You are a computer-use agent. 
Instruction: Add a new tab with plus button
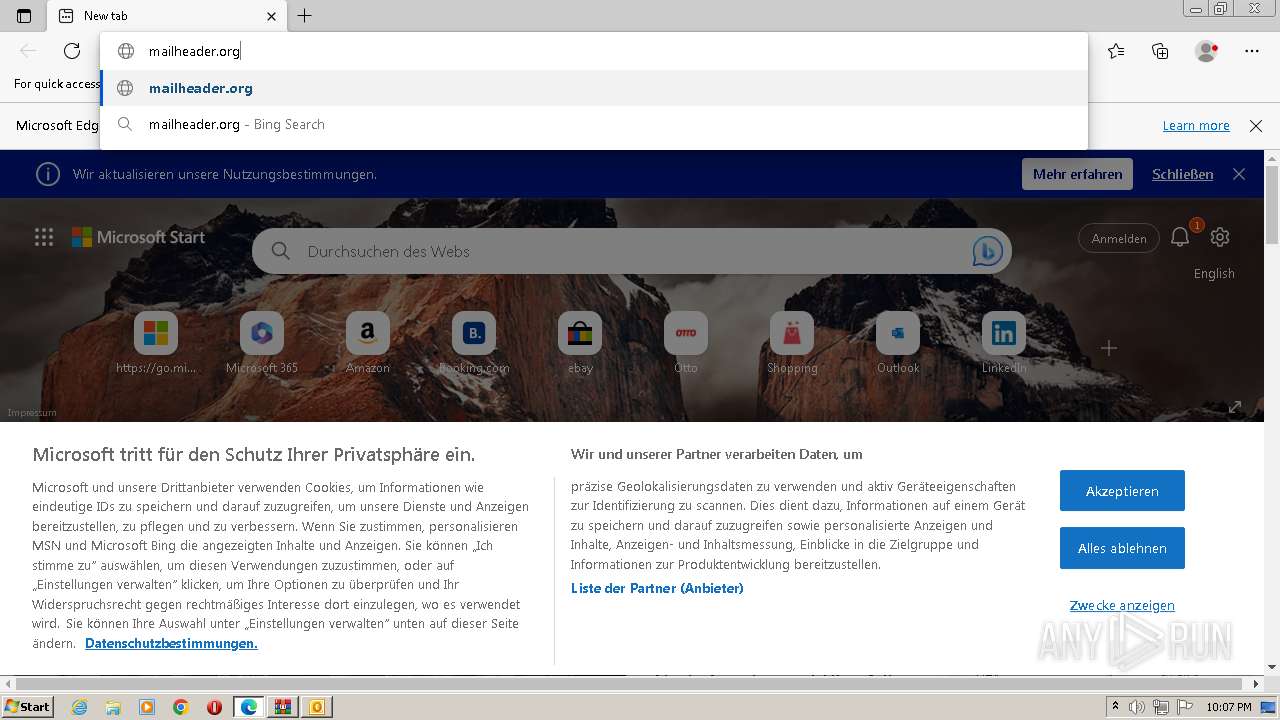[x=305, y=15]
